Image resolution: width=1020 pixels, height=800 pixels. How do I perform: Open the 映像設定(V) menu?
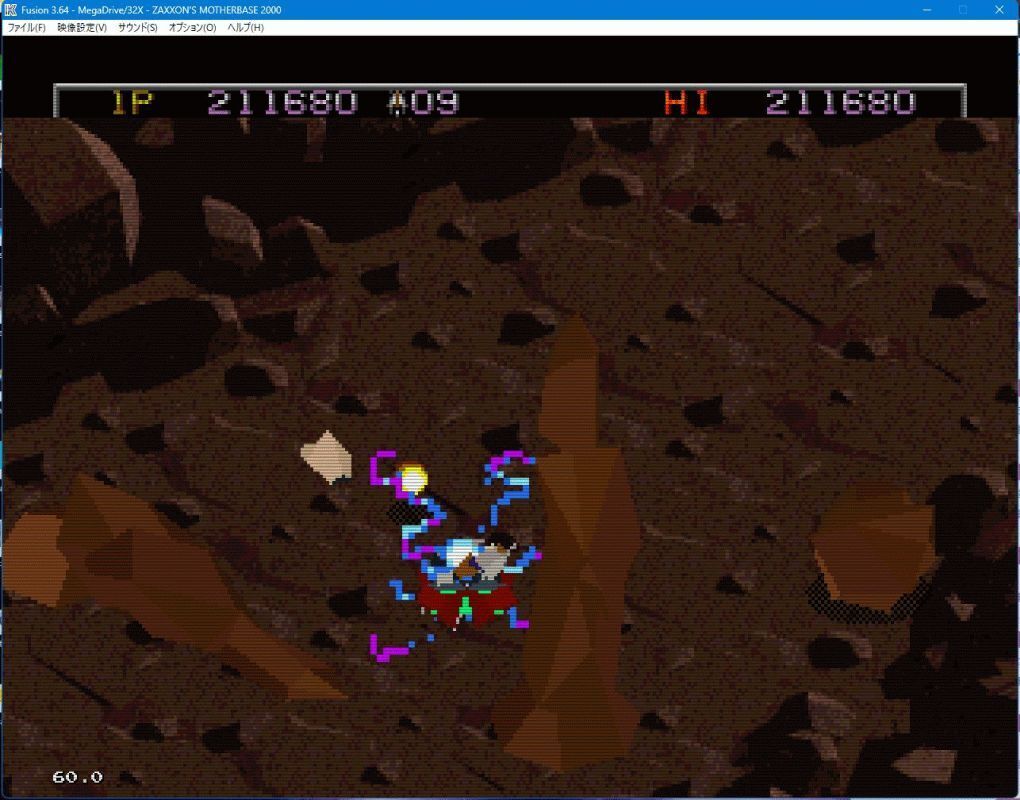(x=82, y=28)
